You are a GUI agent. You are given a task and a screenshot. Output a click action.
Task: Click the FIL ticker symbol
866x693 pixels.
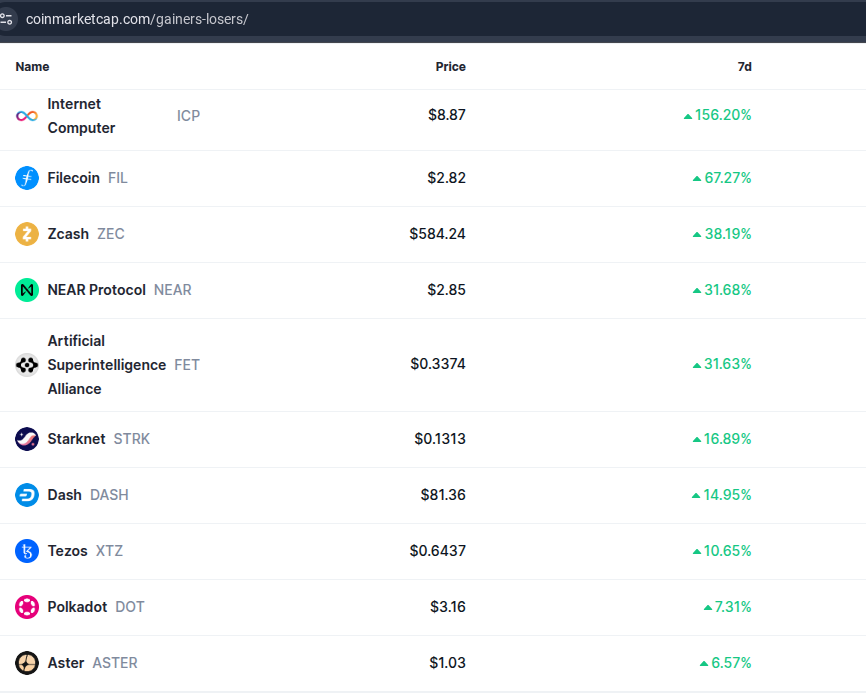click(x=118, y=178)
